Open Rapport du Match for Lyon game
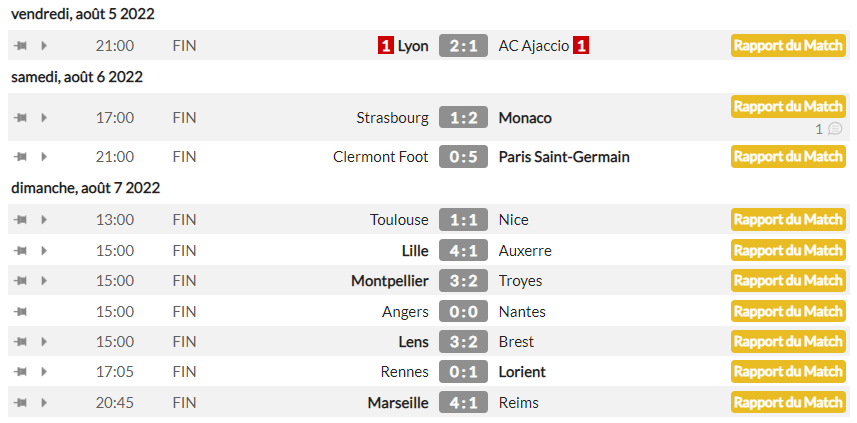This screenshot has height=423, width=857. (x=788, y=46)
